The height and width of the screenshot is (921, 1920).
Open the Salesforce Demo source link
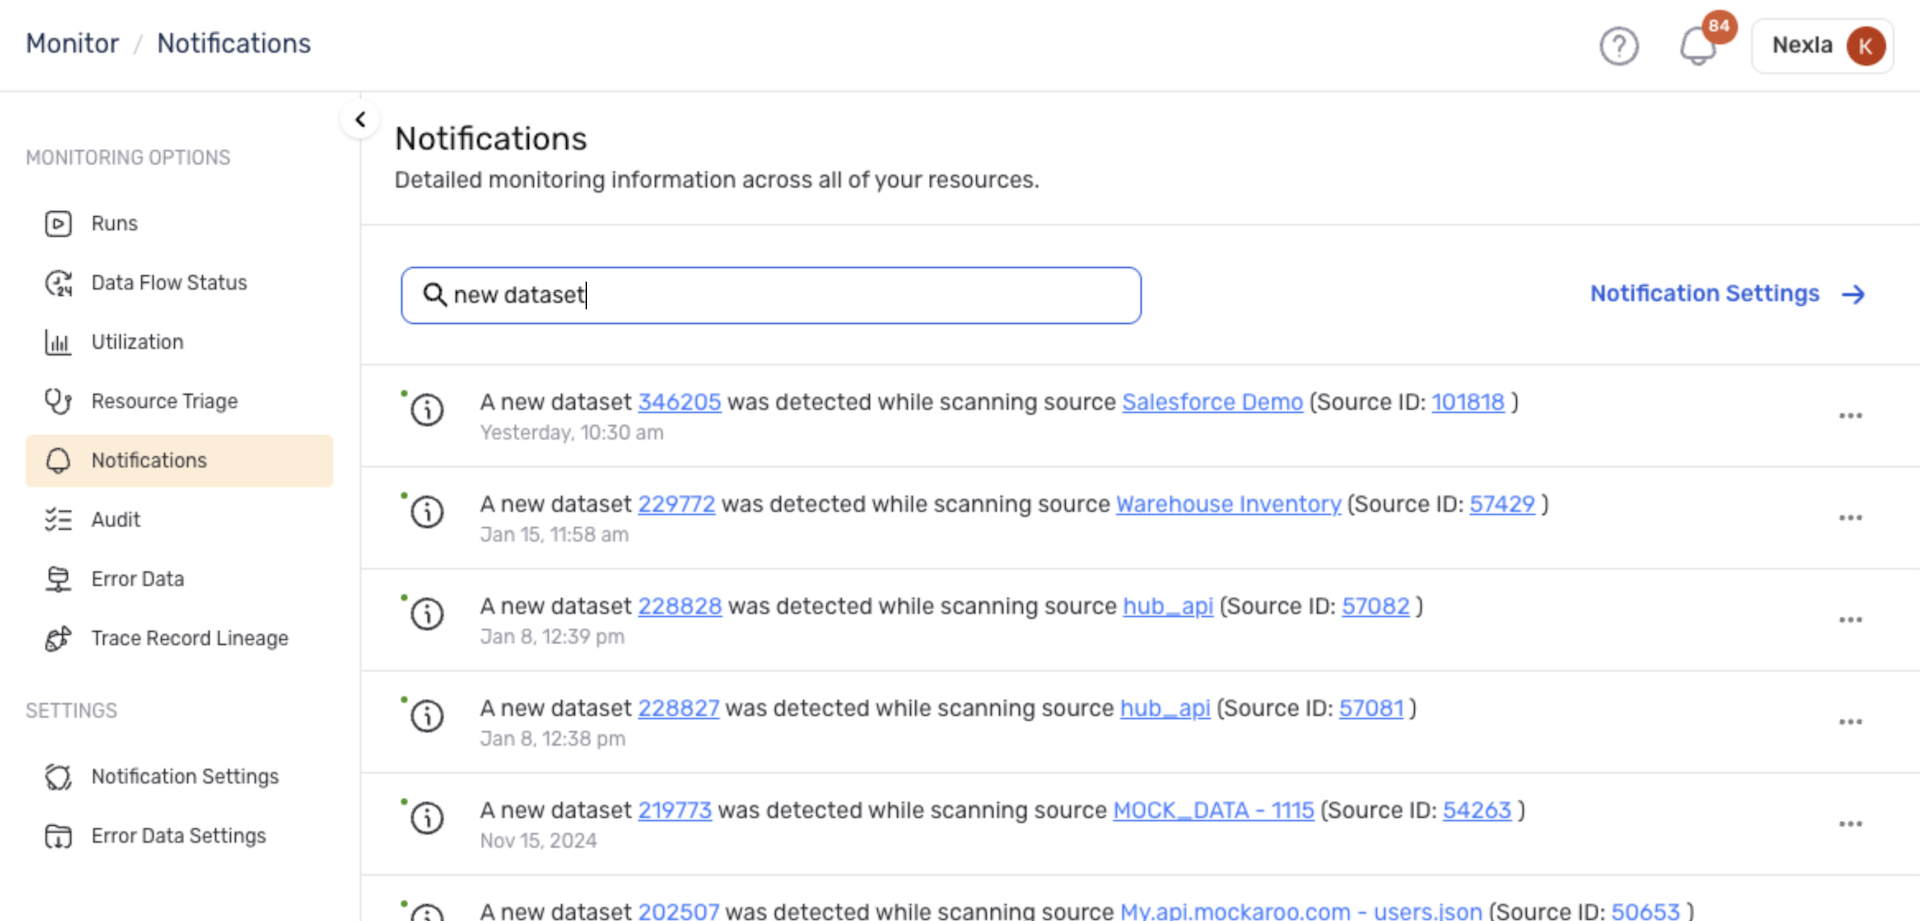point(1212,402)
